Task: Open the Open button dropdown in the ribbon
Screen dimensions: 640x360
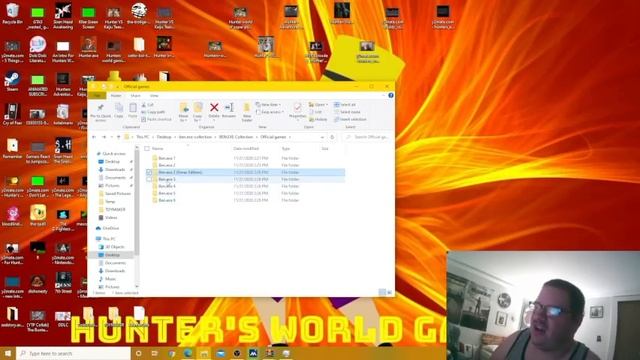Action: pos(318,105)
